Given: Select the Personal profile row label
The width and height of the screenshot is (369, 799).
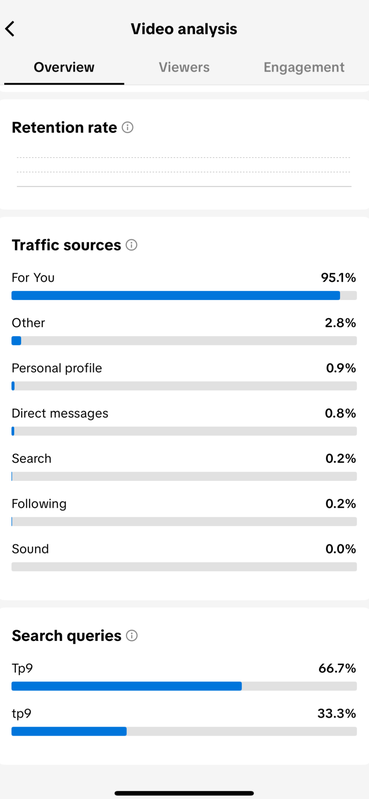Looking at the screenshot, I should point(57,368).
